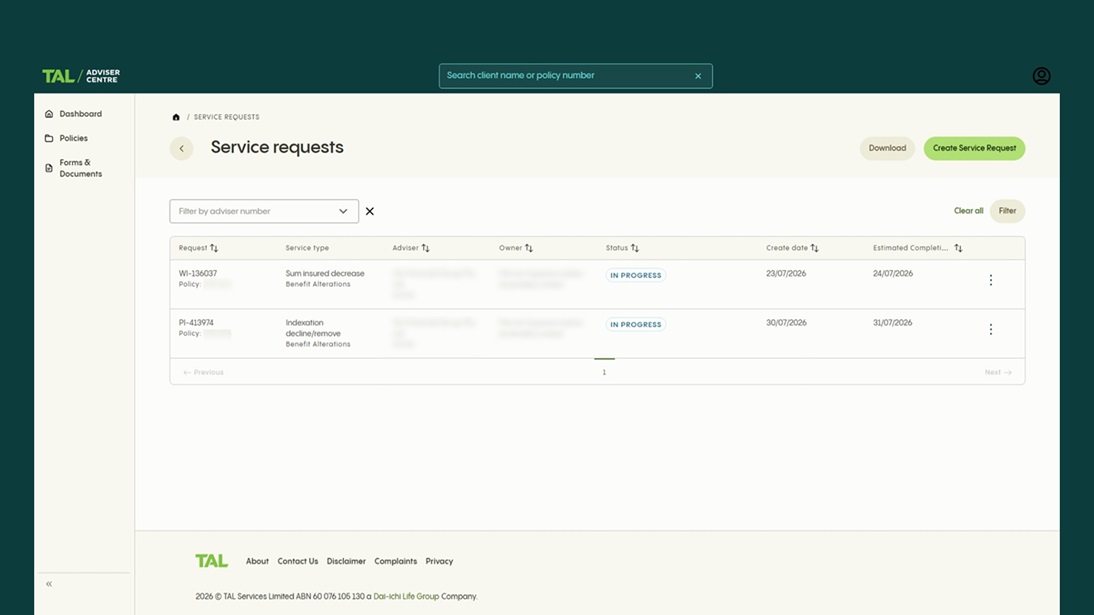Sort by the Request column
The width and height of the screenshot is (1094, 615).
tap(213, 248)
